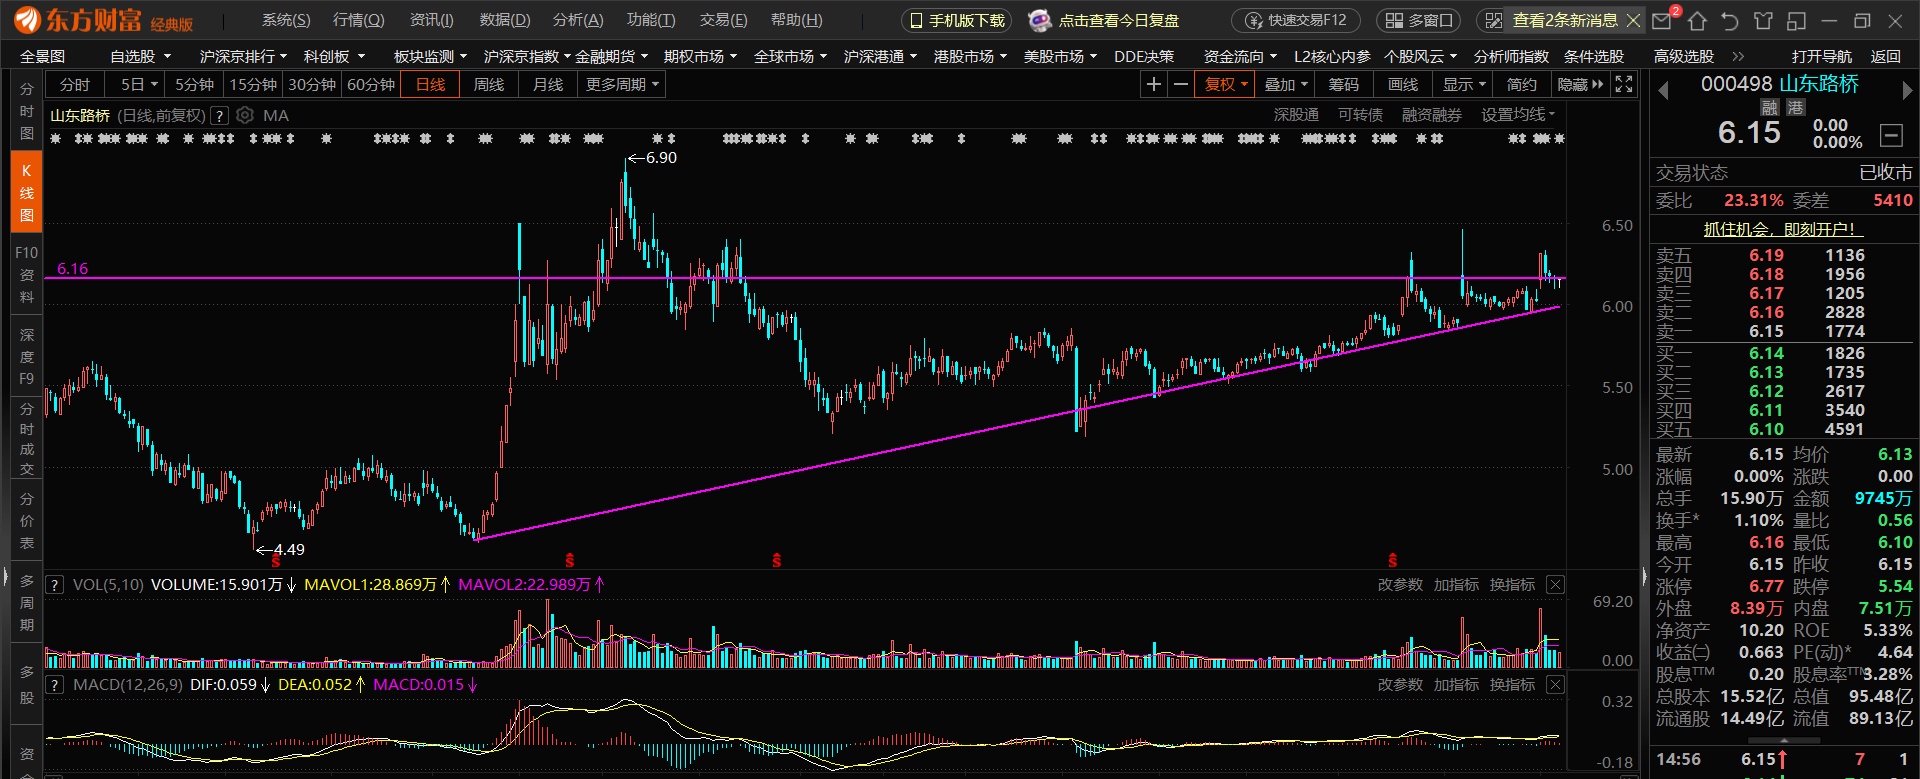Open the F10资料 sidebar tab

coord(27,275)
